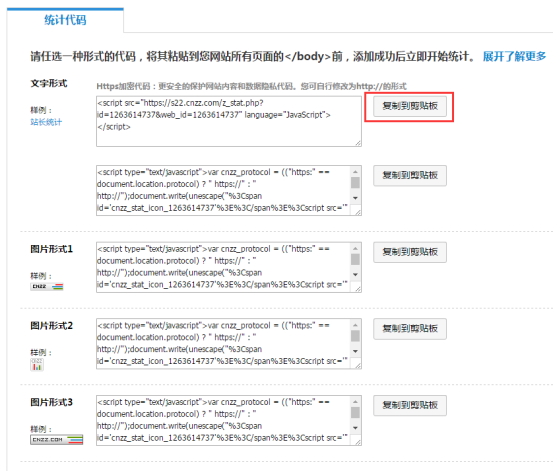553x471 pixels.
Task: Click the resize grip of first textarea
Action: (x=358, y=143)
